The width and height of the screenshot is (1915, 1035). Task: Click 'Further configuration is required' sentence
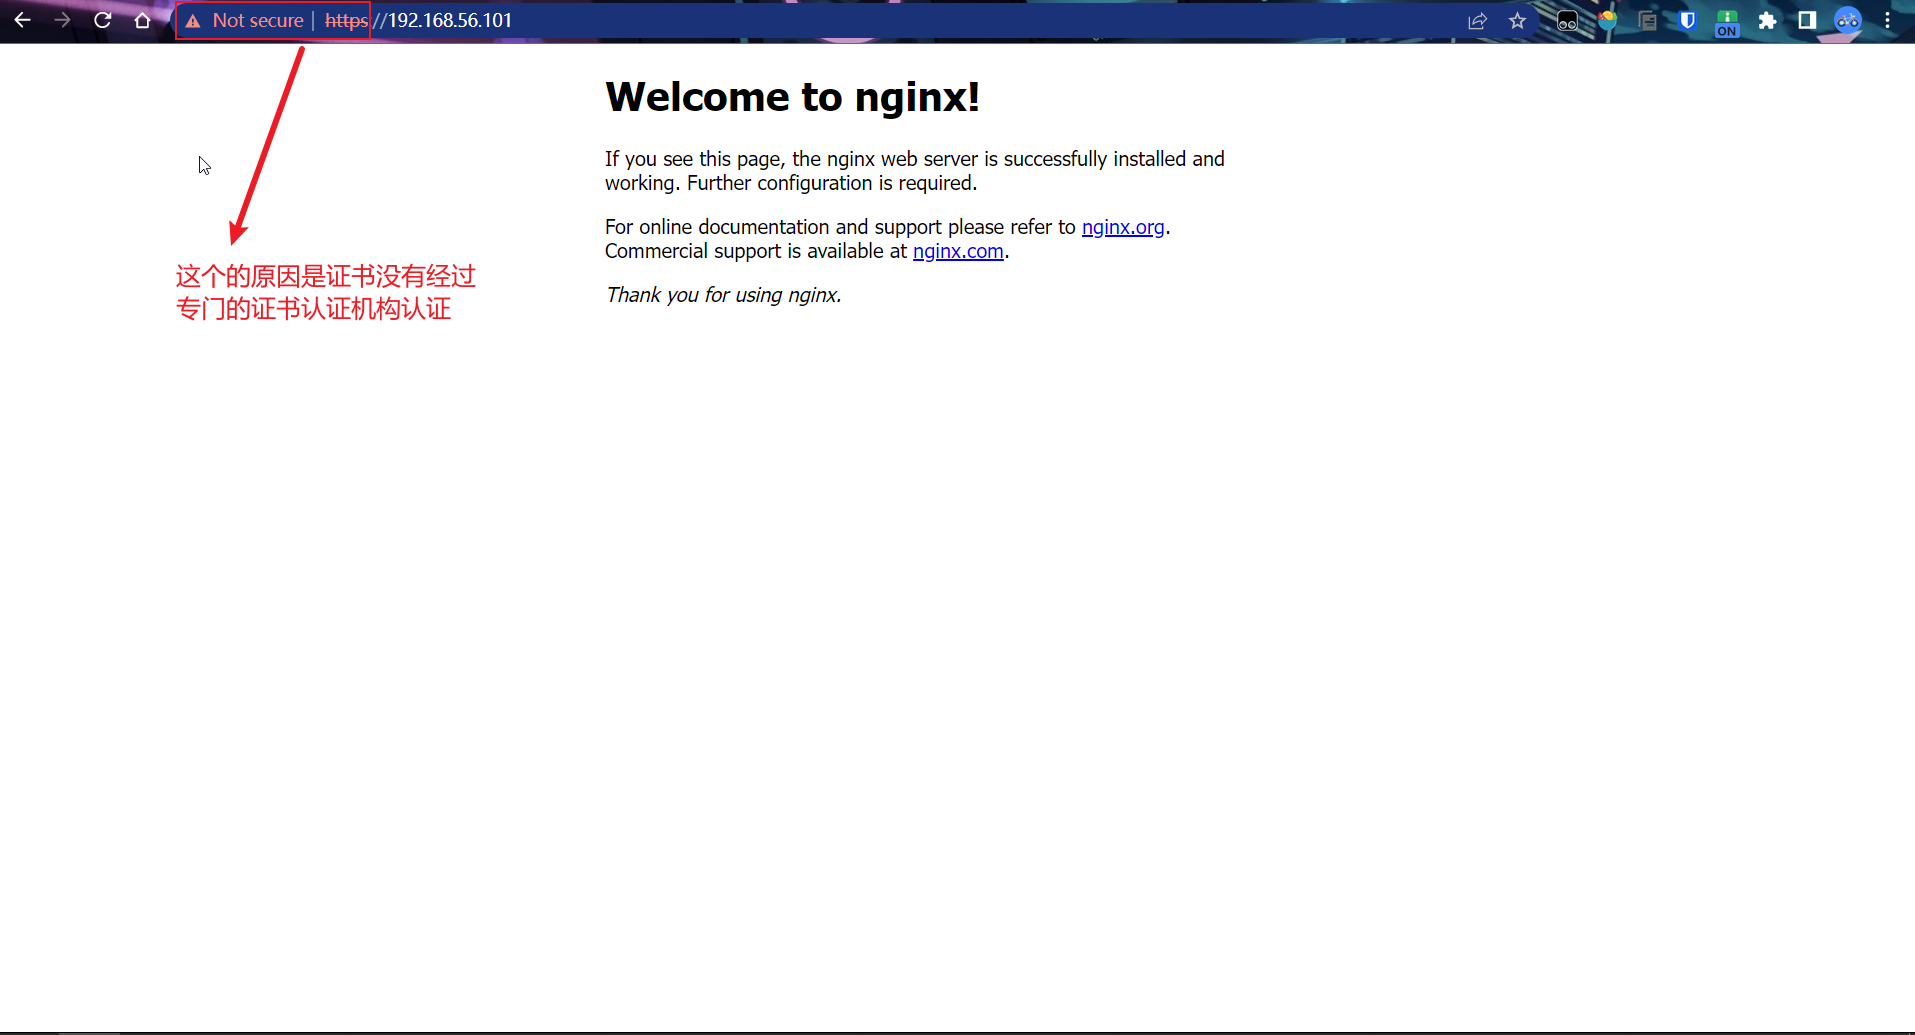(x=832, y=183)
